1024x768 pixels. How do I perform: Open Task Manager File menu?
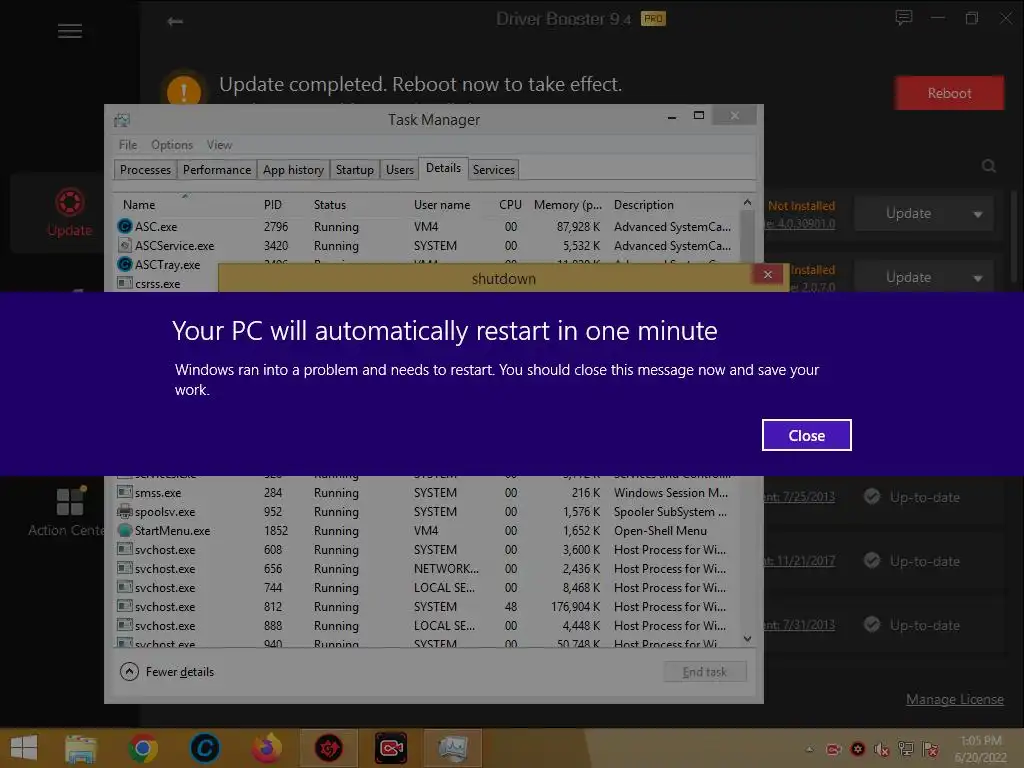tap(128, 144)
